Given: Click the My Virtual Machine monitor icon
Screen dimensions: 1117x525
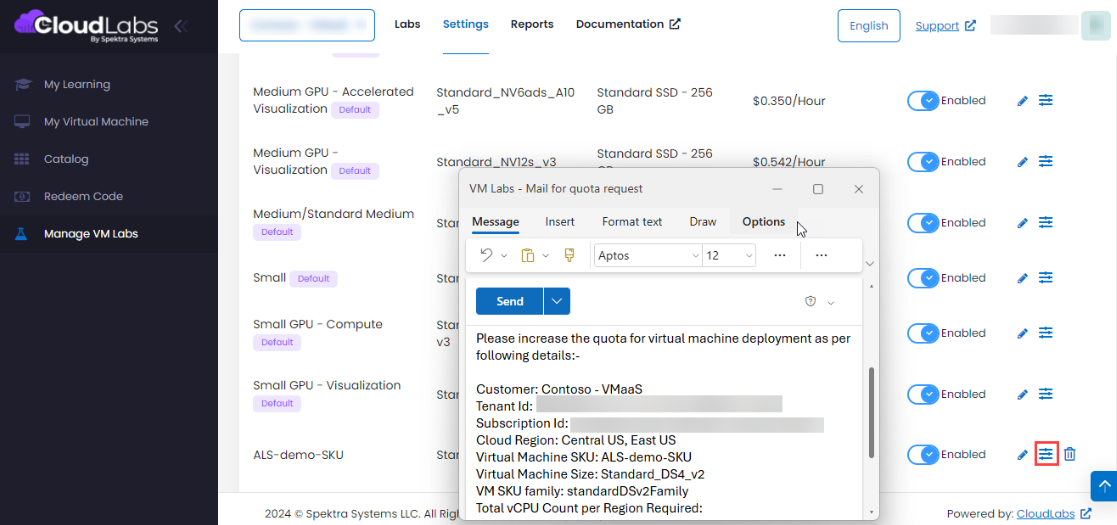Looking at the screenshot, I should tap(22, 122).
